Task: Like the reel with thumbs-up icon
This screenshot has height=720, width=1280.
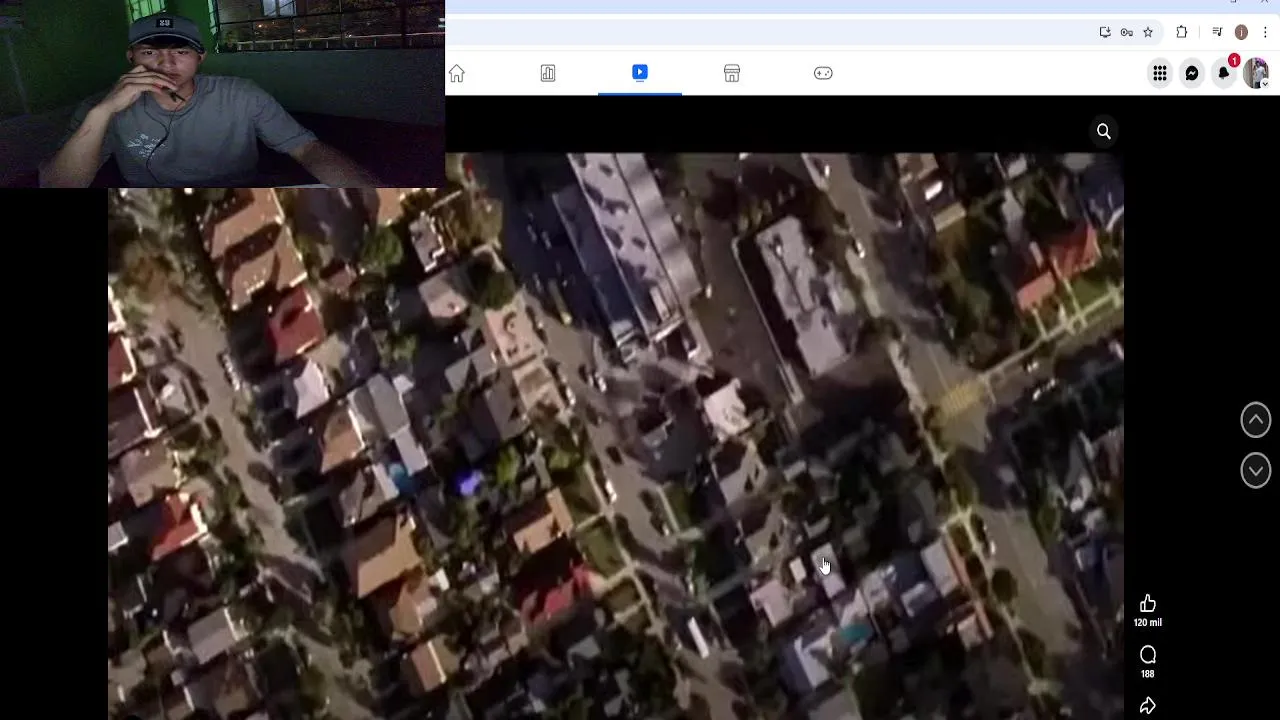Action: click(1148, 603)
